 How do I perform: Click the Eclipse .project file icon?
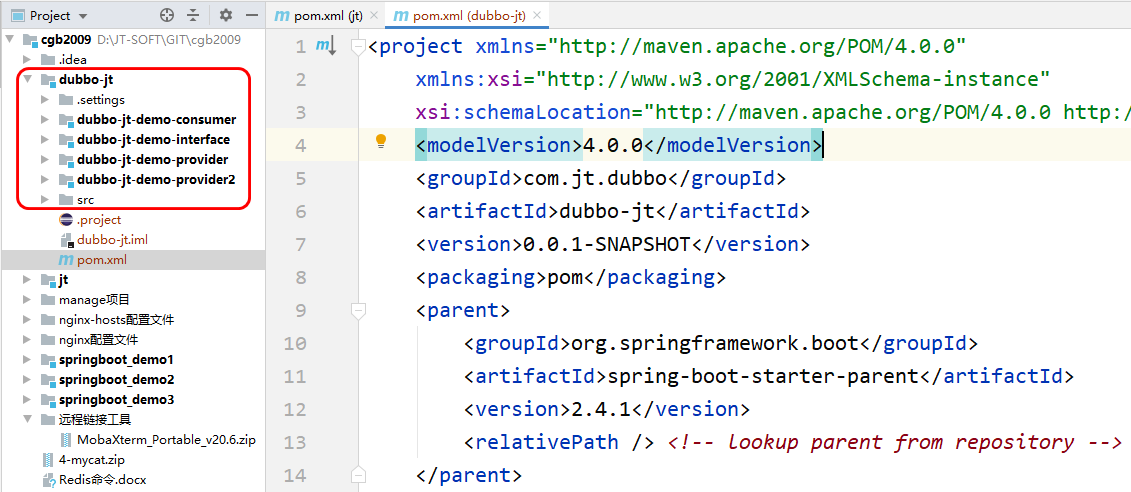(66, 220)
